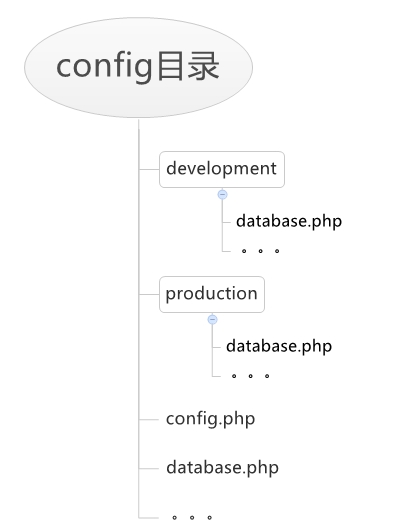Click connector line to root-level database.php
This screenshot has height=529, width=401.
pyautogui.click(x=149, y=468)
